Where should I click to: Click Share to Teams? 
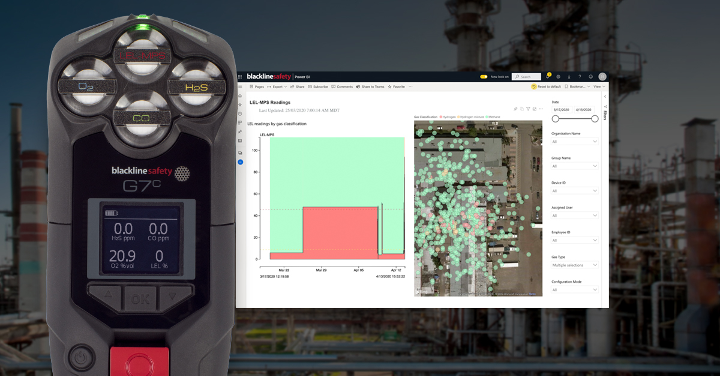coord(370,87)
